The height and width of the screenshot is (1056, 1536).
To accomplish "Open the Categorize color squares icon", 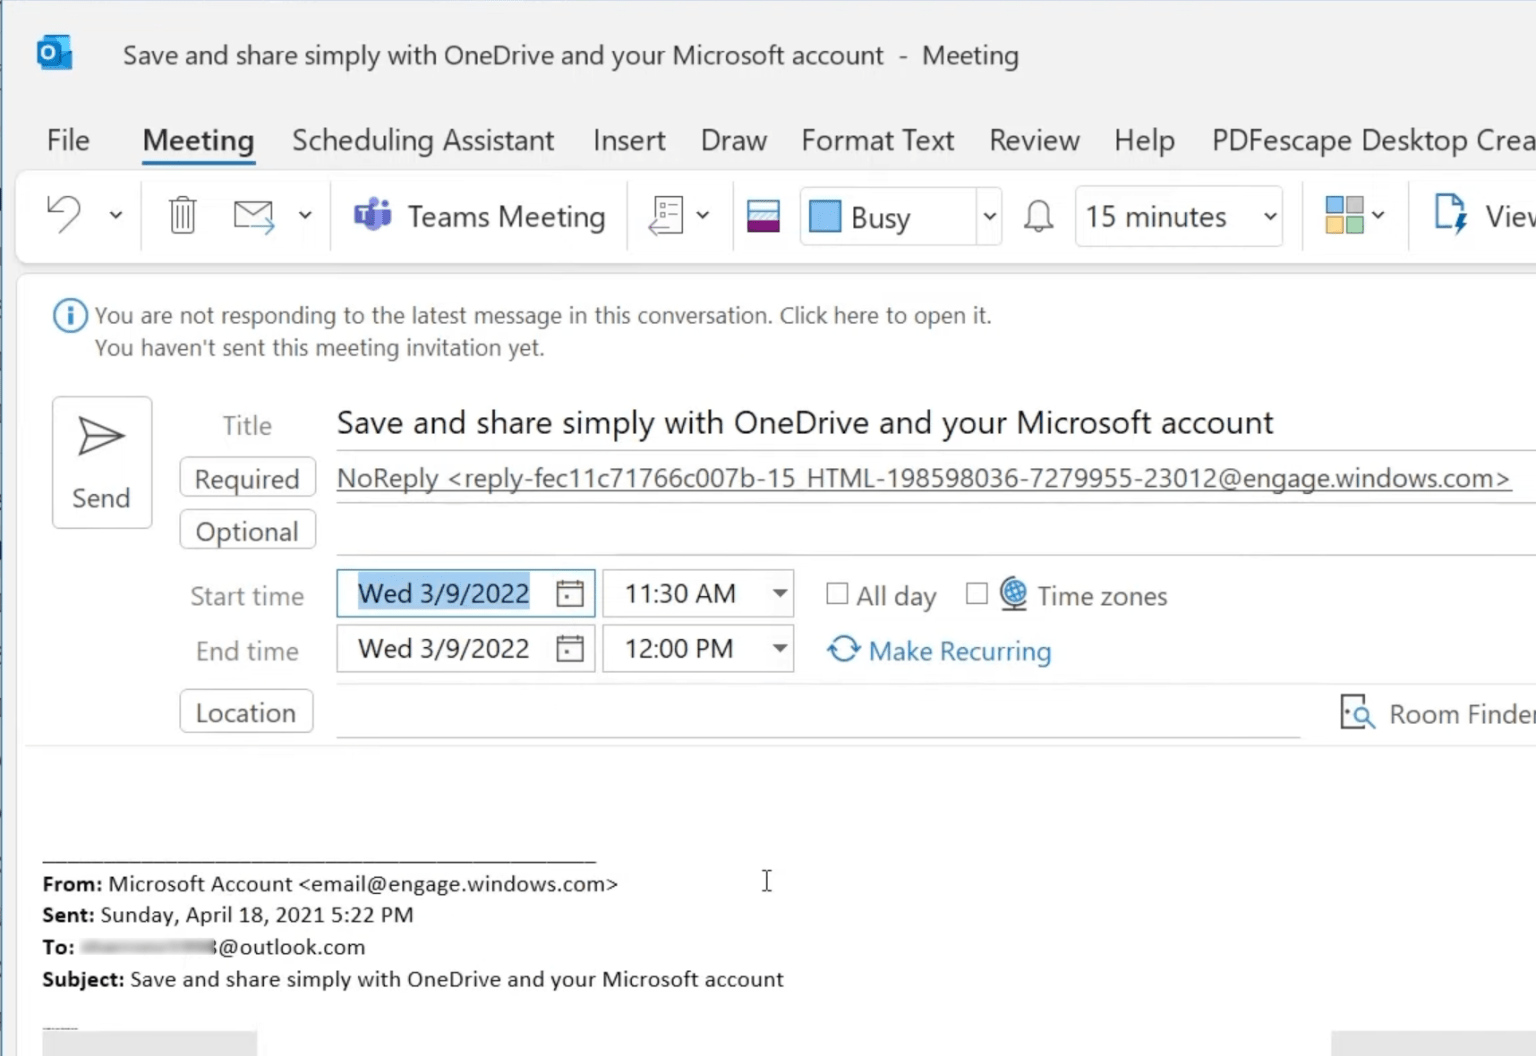I will coord(1343,215).
